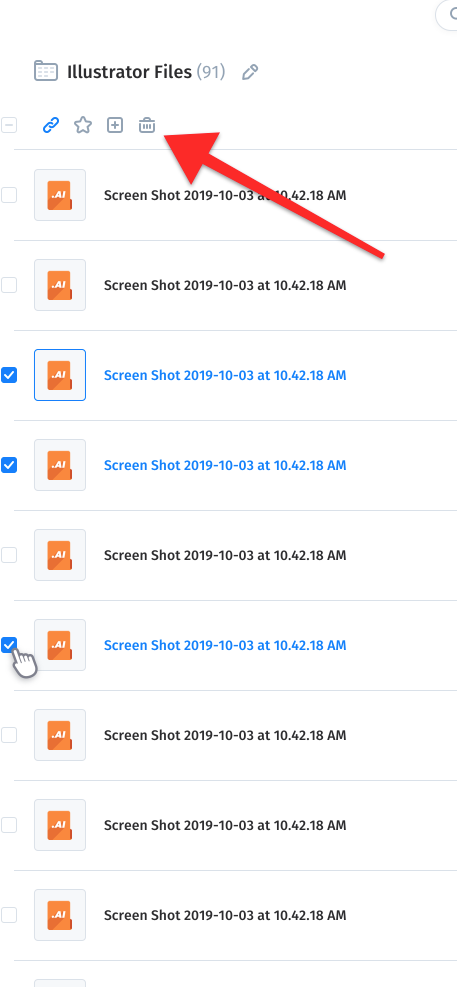Click the pencil edit icon beside Illustrator Files
Viewport: 457px width, 987px height.
[x=250, y=72]
